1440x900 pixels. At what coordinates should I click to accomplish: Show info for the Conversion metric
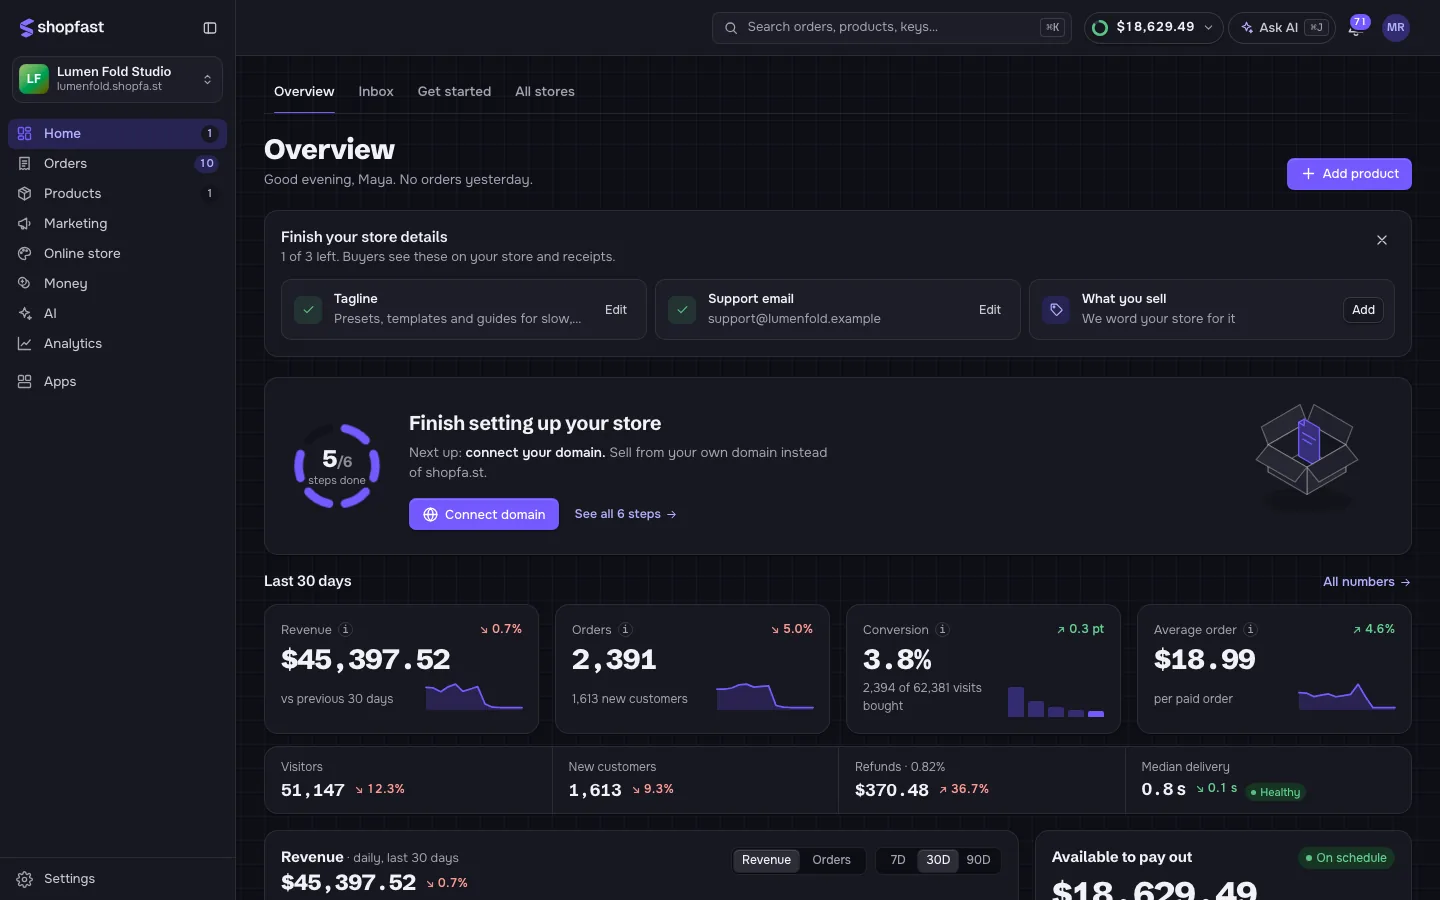[943, 630]
